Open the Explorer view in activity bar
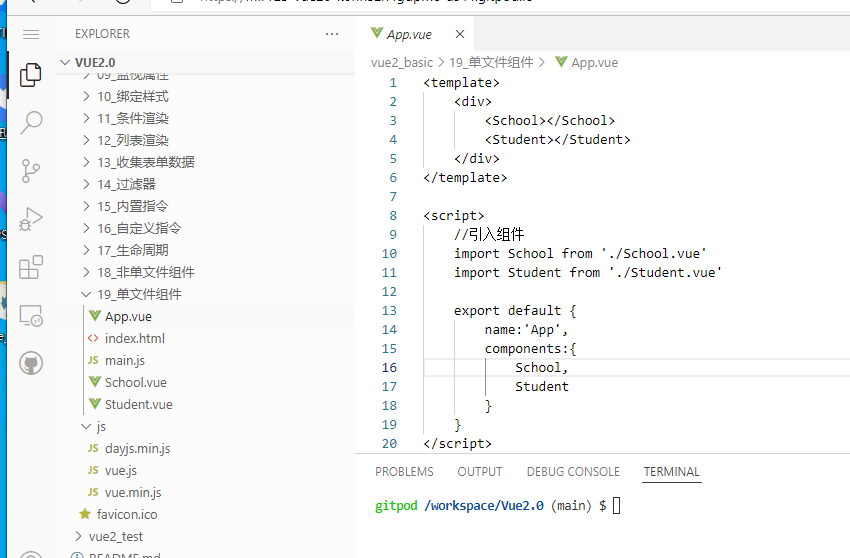The height and width of the screenshot is (558, 850). coord(31,75)
